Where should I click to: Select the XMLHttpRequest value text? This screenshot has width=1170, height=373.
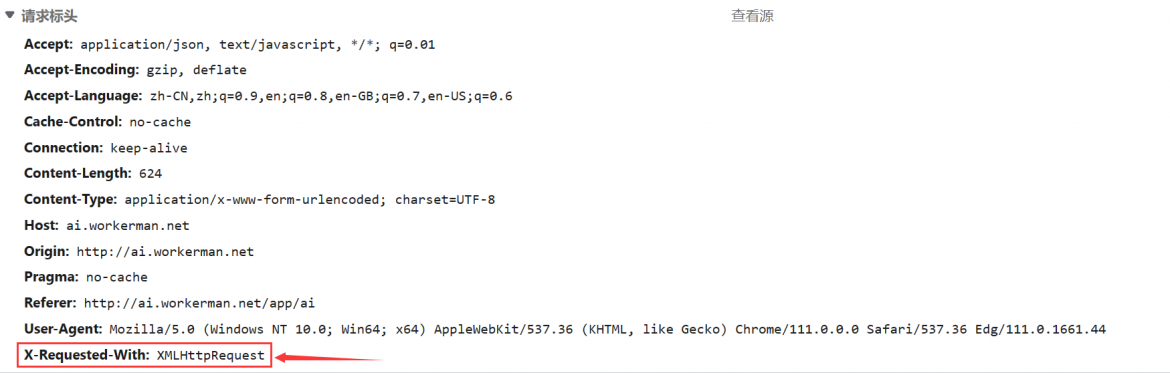tap(210, 355)
